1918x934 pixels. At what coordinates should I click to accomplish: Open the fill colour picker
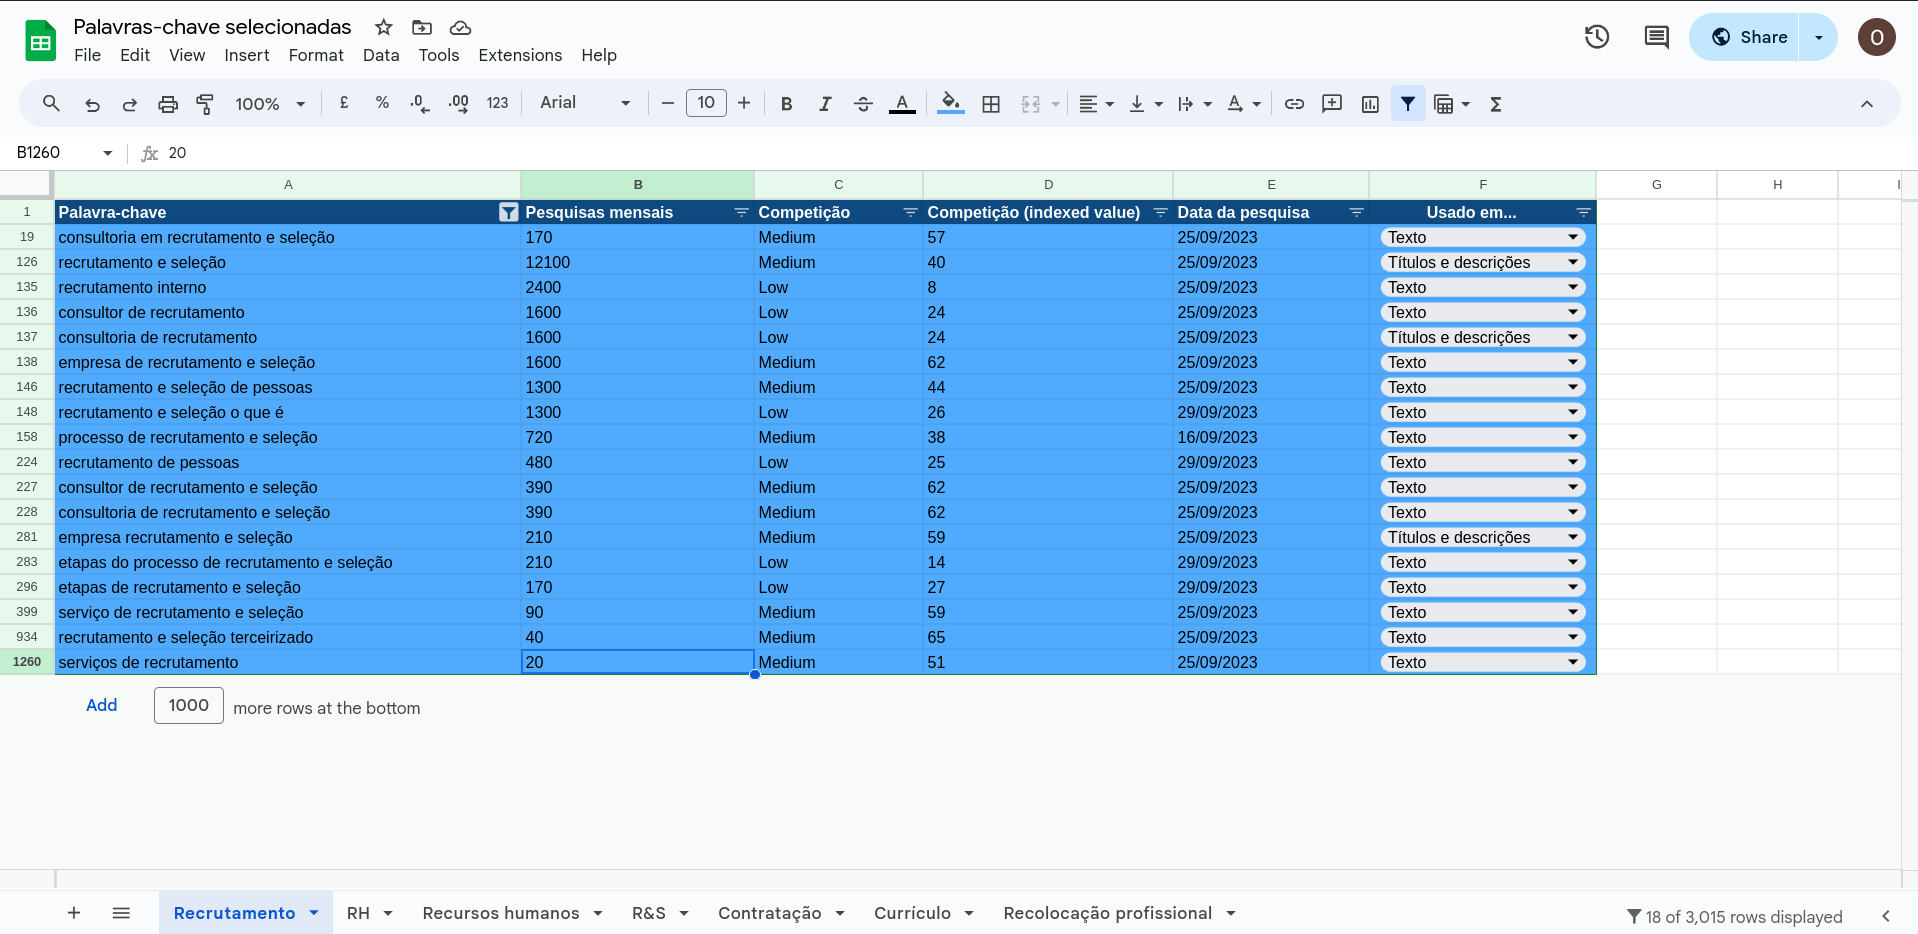951,104
